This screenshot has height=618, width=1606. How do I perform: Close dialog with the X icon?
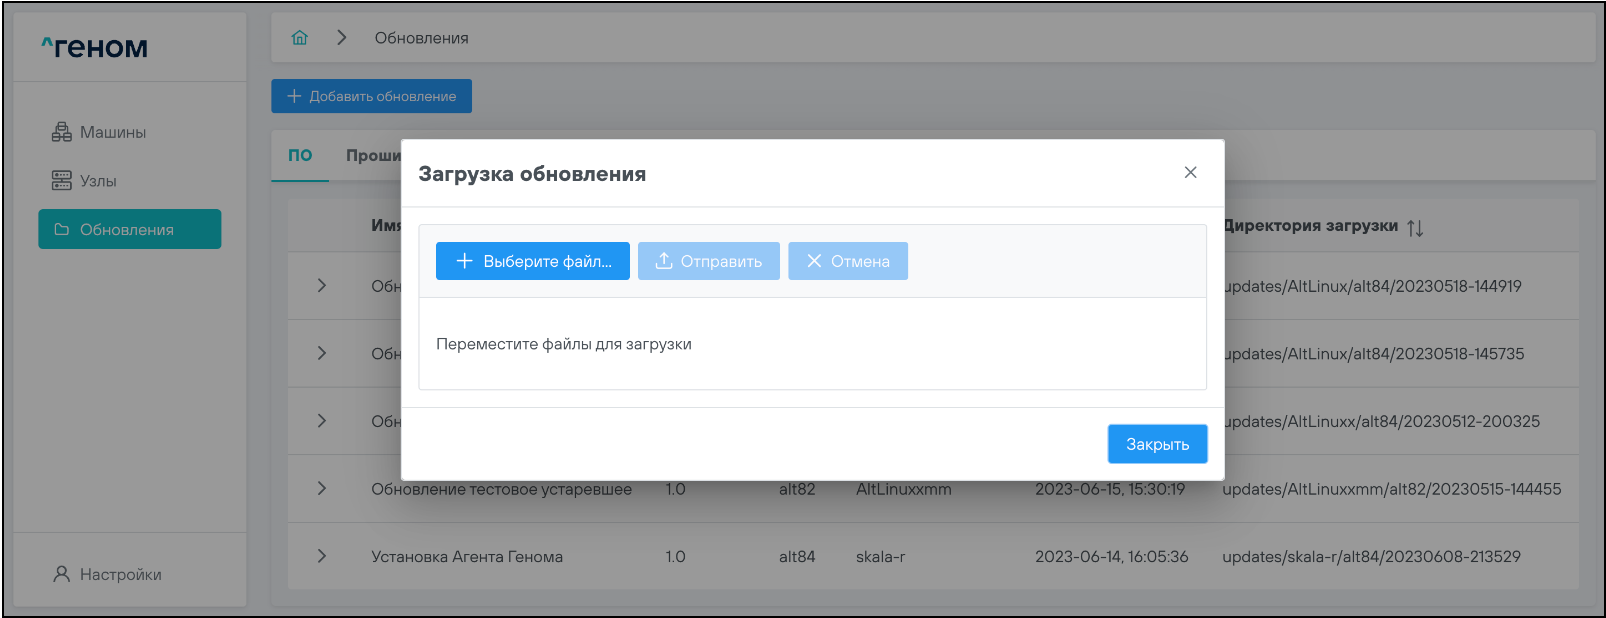tap(1190, 173)
